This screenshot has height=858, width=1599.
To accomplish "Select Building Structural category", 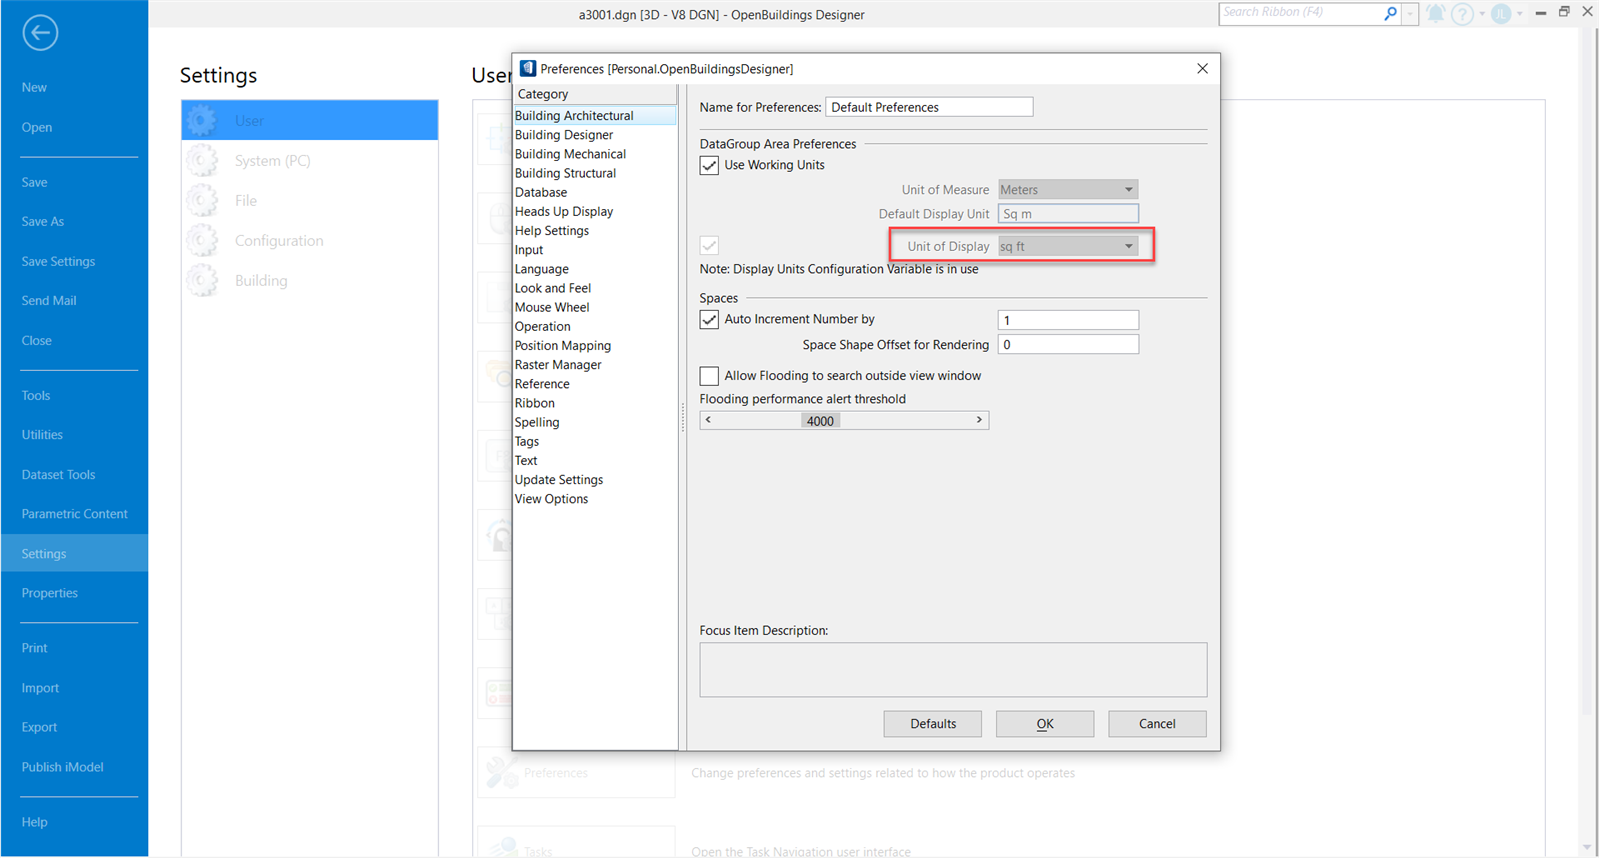I will pos(594,173).
